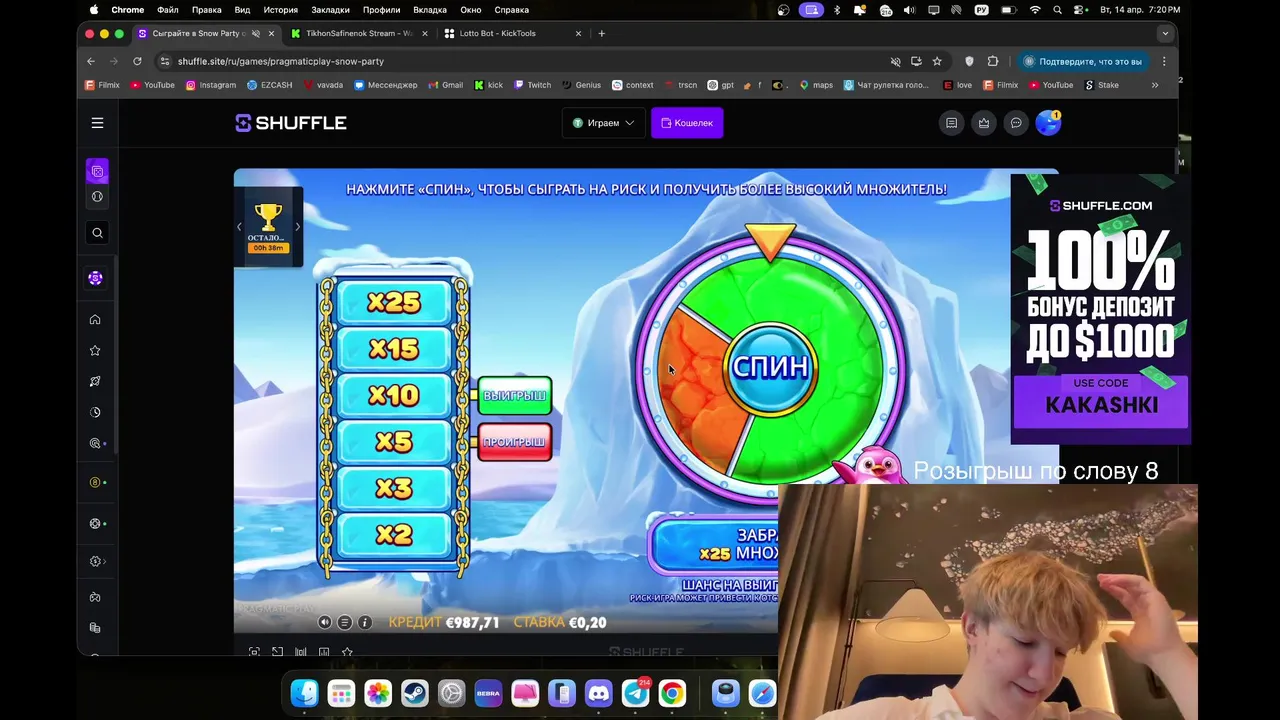Open the game info 'i' icon
The height and width of the screenshot is (720, 1280).
tap(365, 622)
